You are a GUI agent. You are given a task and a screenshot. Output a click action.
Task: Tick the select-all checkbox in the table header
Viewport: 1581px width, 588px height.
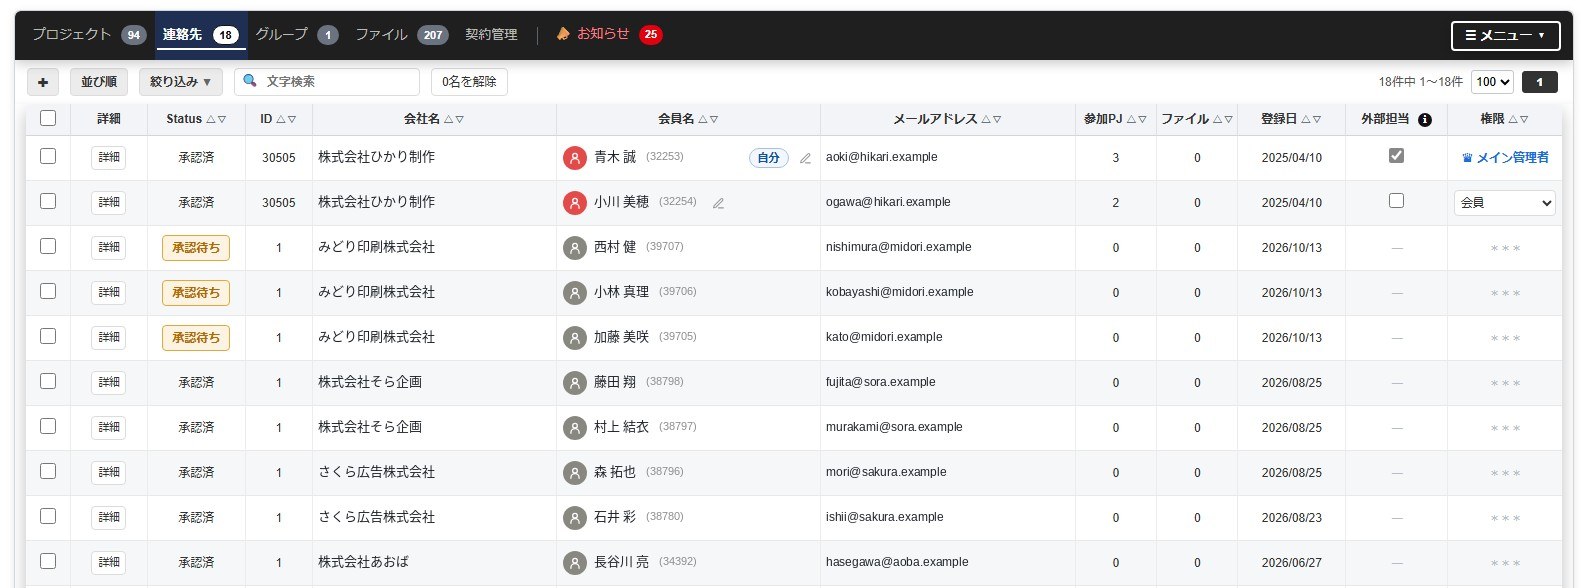pyautogui.click(x=48, y=118)
